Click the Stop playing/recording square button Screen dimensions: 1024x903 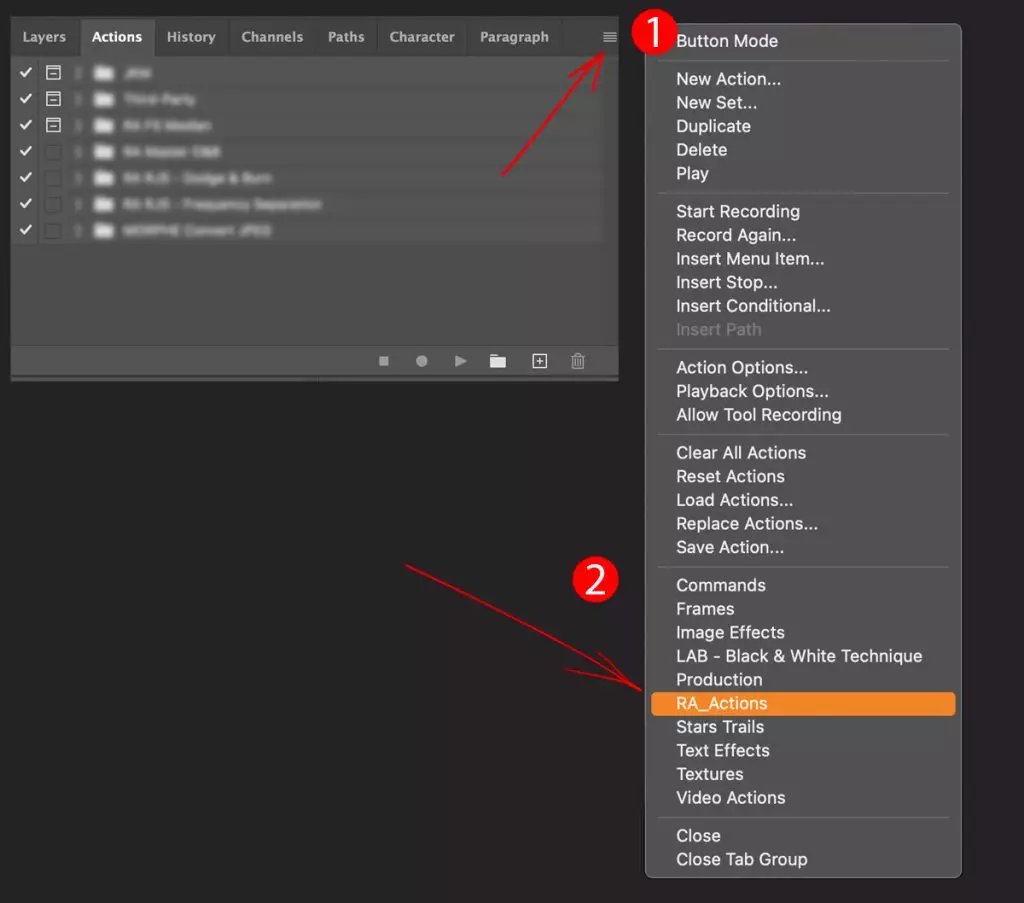[x=384, y=361]
